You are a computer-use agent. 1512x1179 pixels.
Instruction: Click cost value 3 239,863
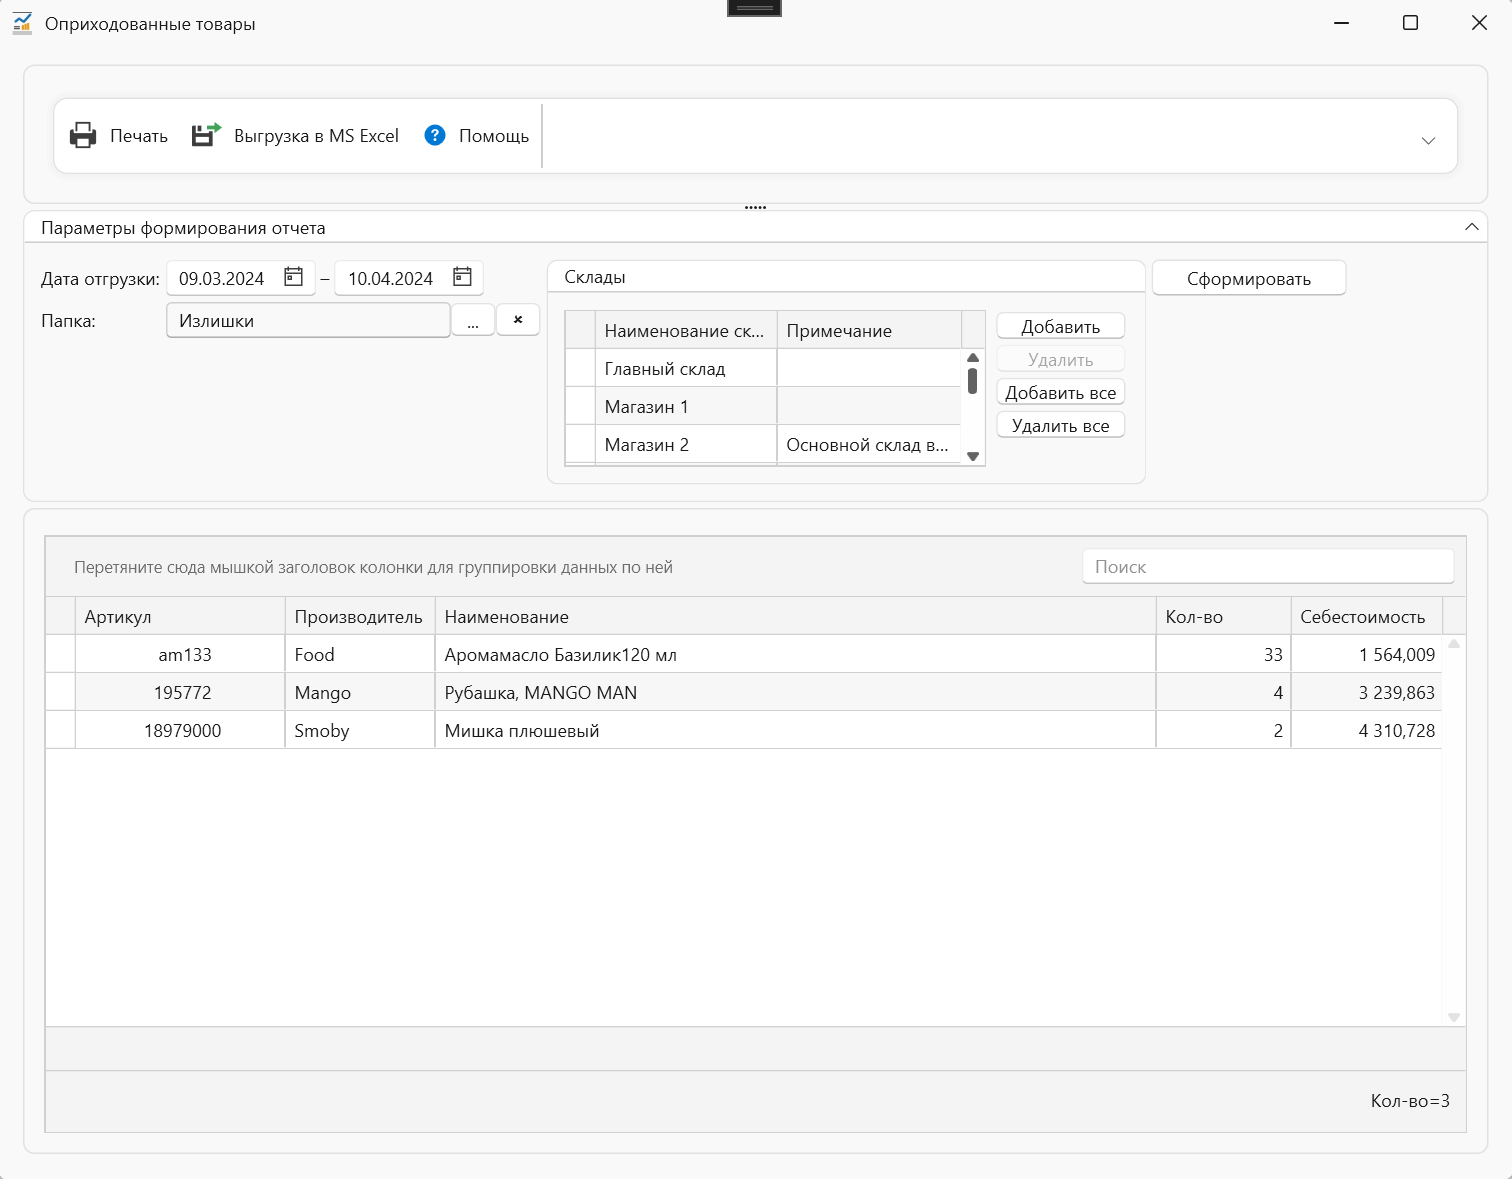coord(1367,692)
